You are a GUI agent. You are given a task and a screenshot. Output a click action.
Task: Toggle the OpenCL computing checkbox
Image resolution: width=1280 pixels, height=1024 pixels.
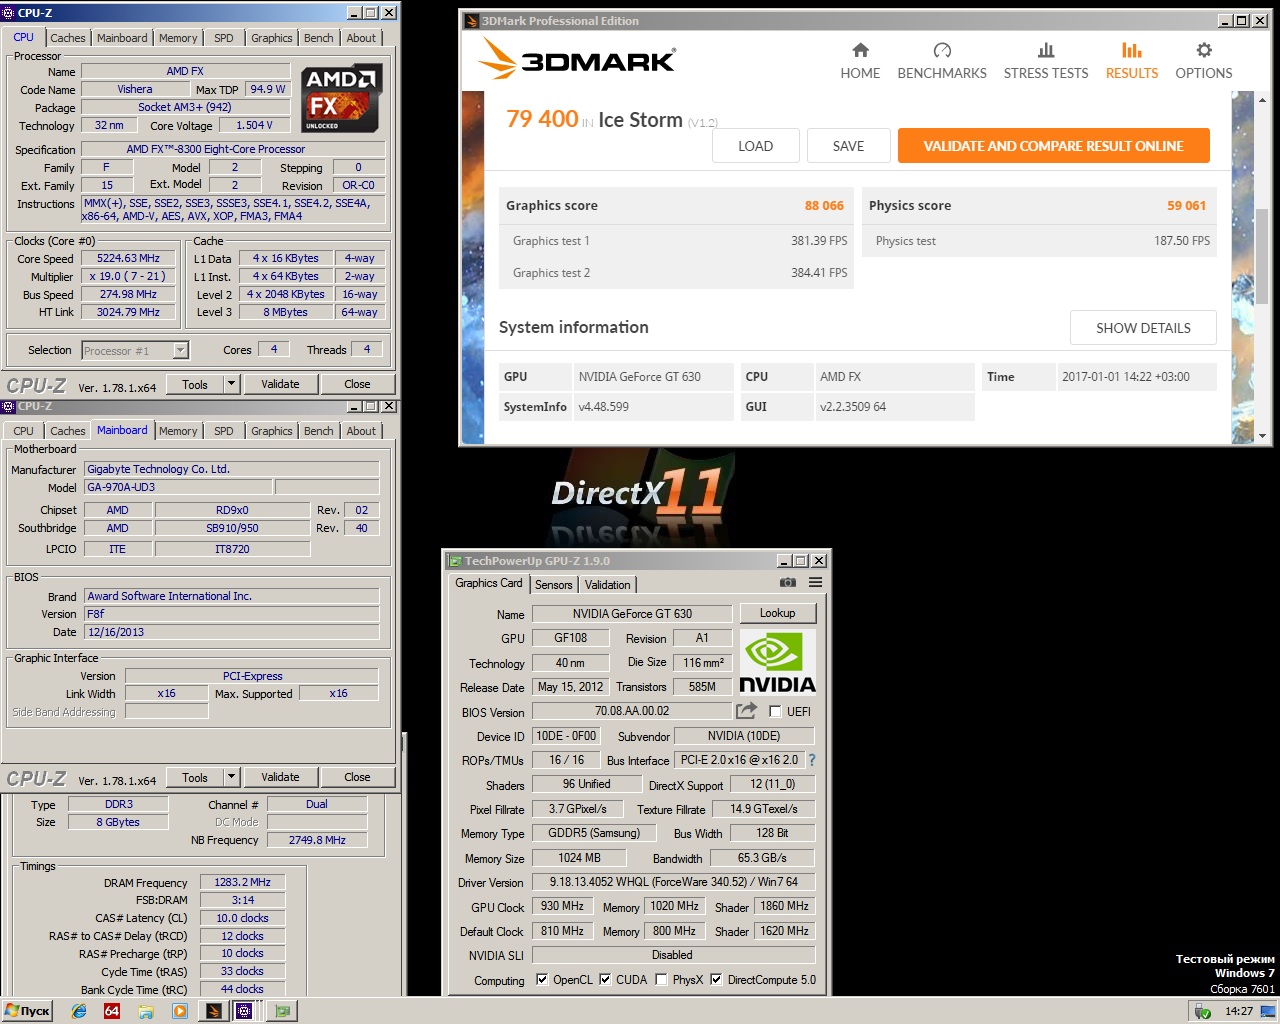(542, 979)
